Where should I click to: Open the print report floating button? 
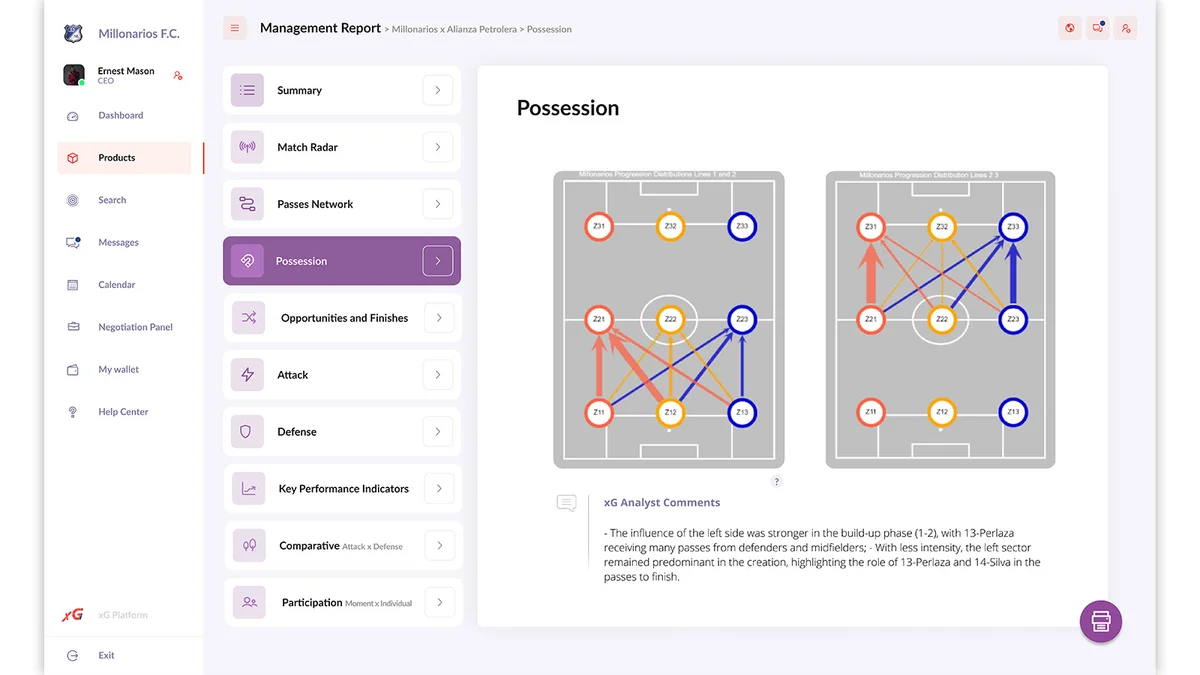tap(1100, 621)
